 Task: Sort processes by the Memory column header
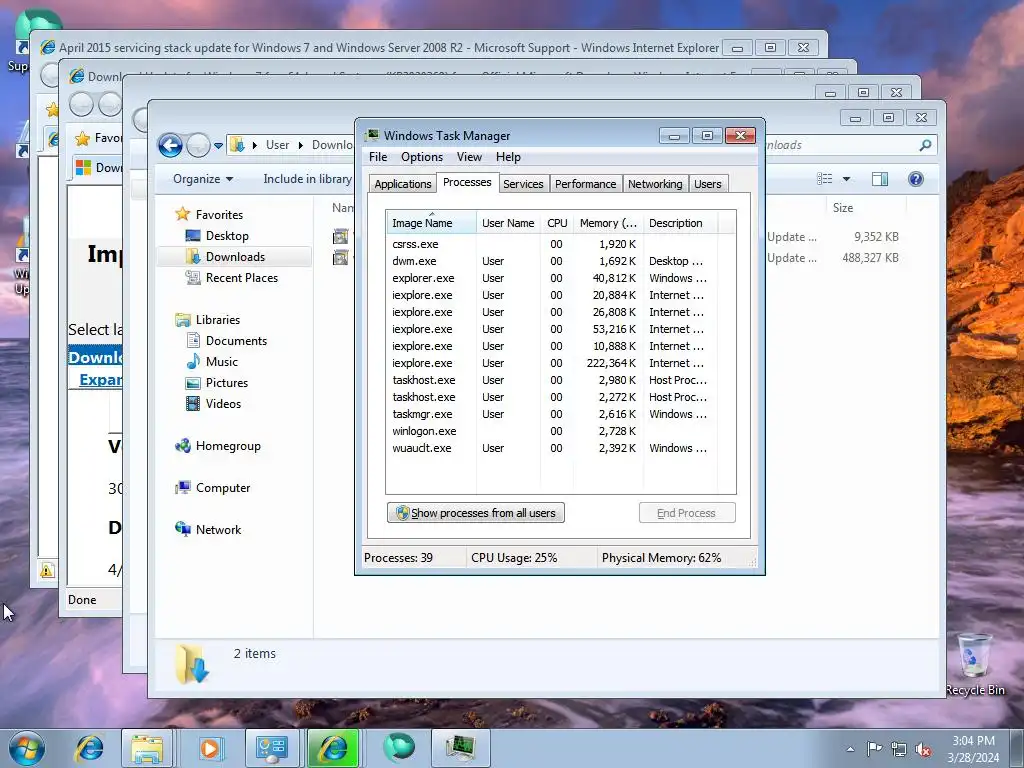point(608,223)
